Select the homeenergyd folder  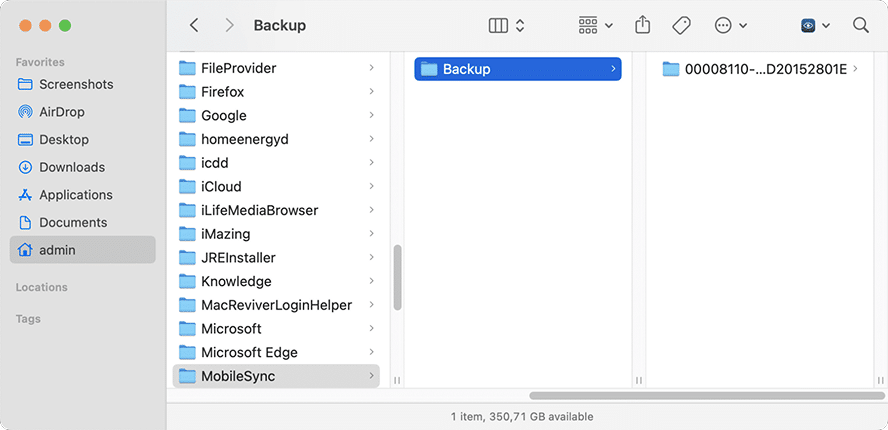pyautogui.click(x=276, y=139)
